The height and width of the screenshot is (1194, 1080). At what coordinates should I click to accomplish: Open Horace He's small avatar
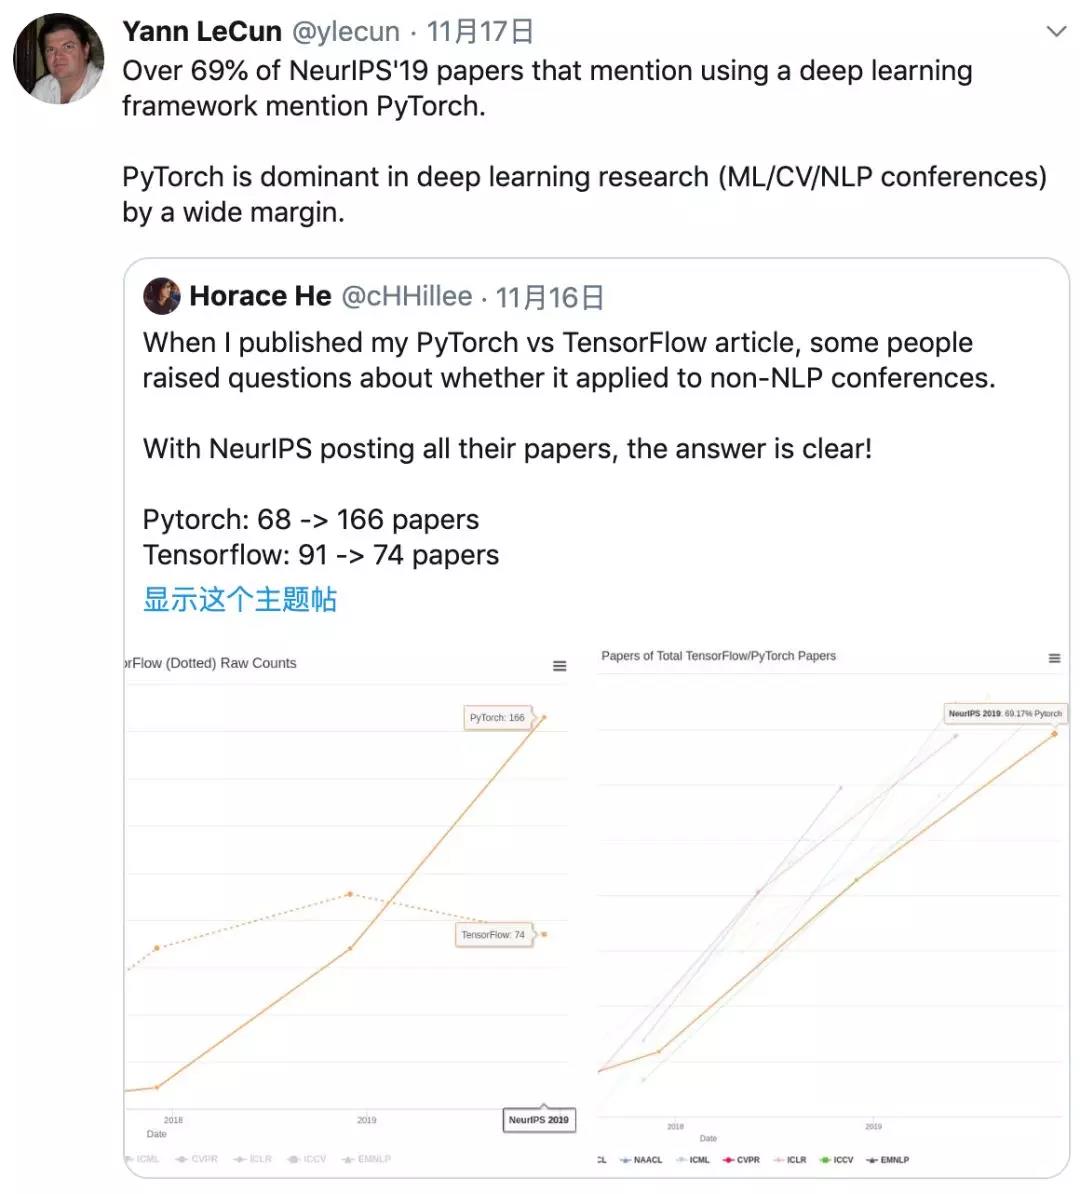coord(161,296)
